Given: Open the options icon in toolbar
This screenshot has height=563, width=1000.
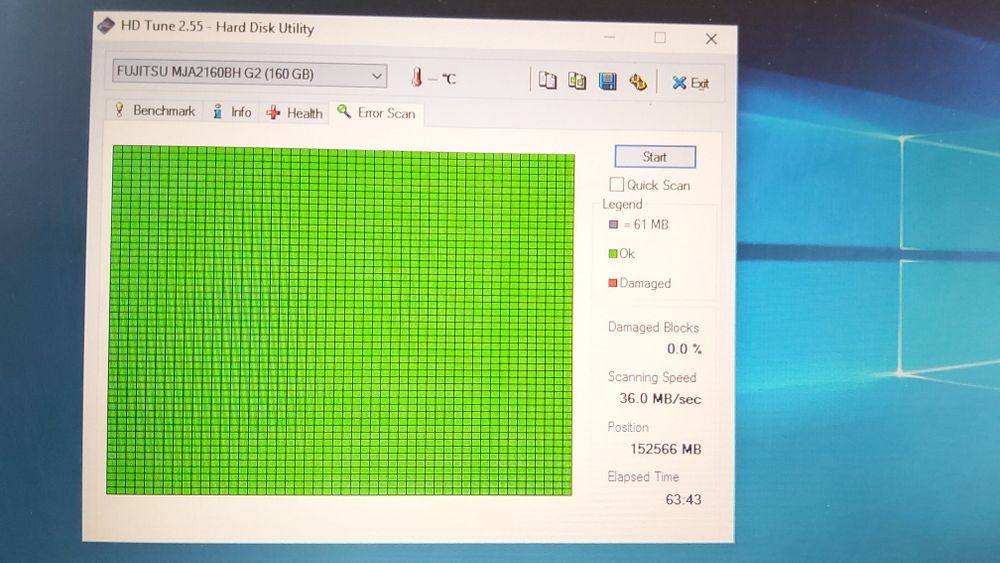Looking at the screenshot, I should point(637,82).
